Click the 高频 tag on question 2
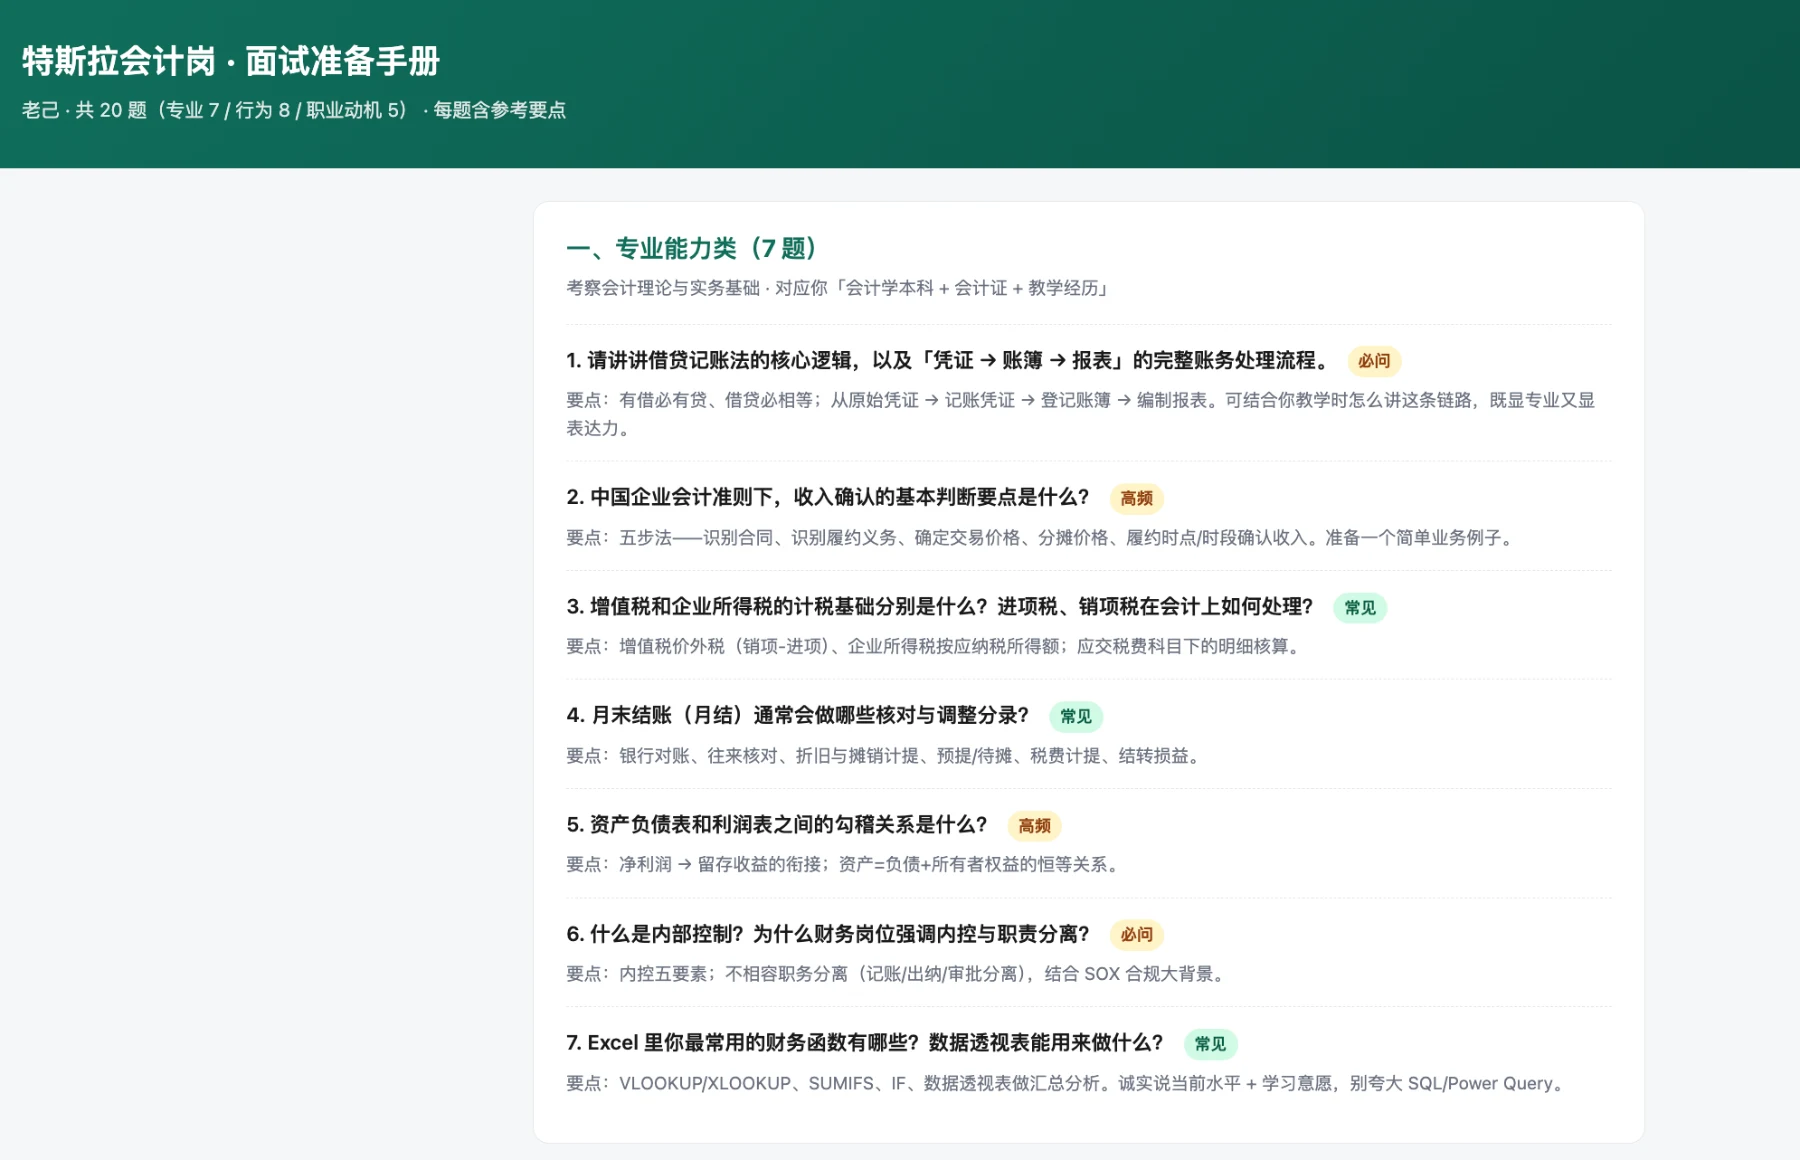 coord(1136,498)
